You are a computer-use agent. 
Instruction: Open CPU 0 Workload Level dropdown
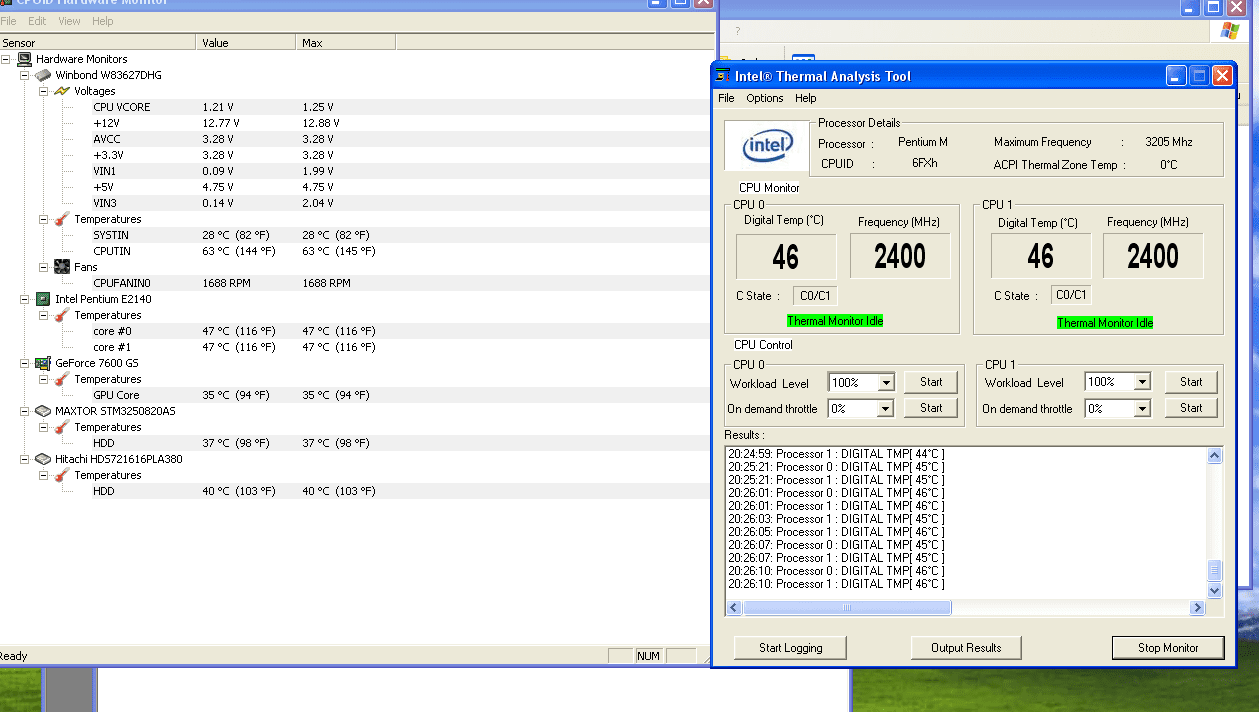(x=885, y=383)
